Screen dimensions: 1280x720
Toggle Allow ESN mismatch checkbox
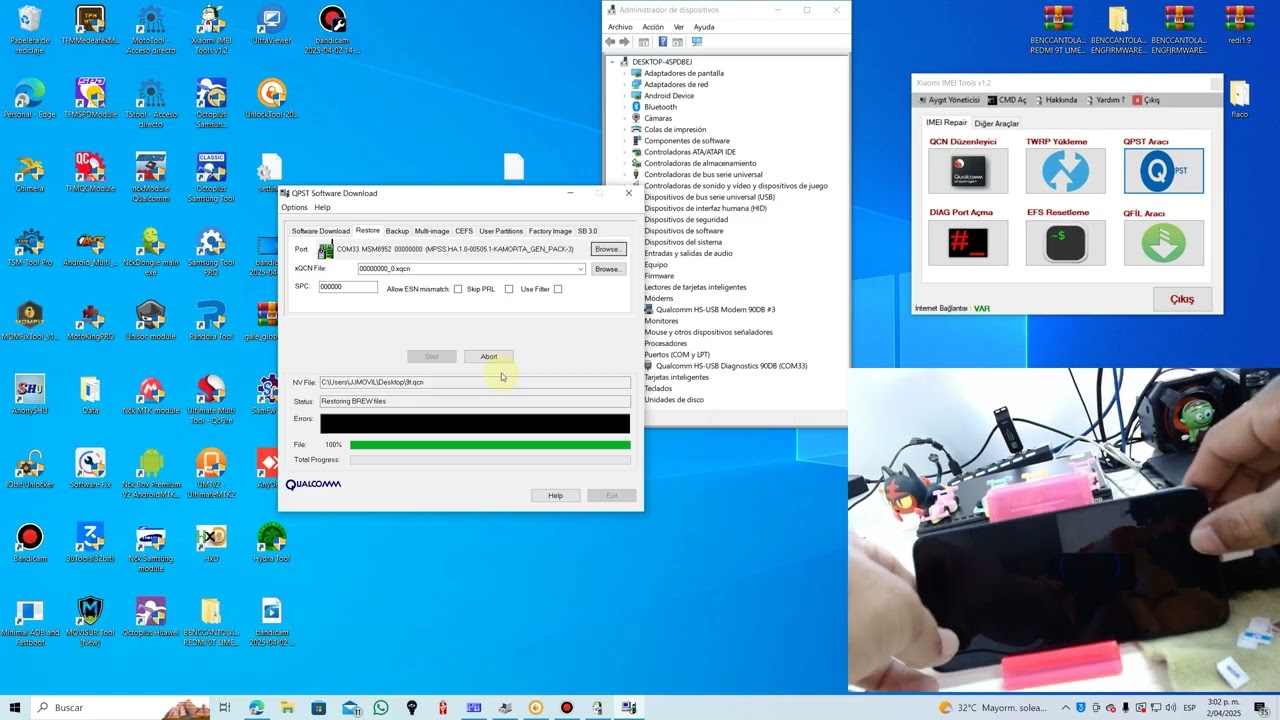coord(458,289)
